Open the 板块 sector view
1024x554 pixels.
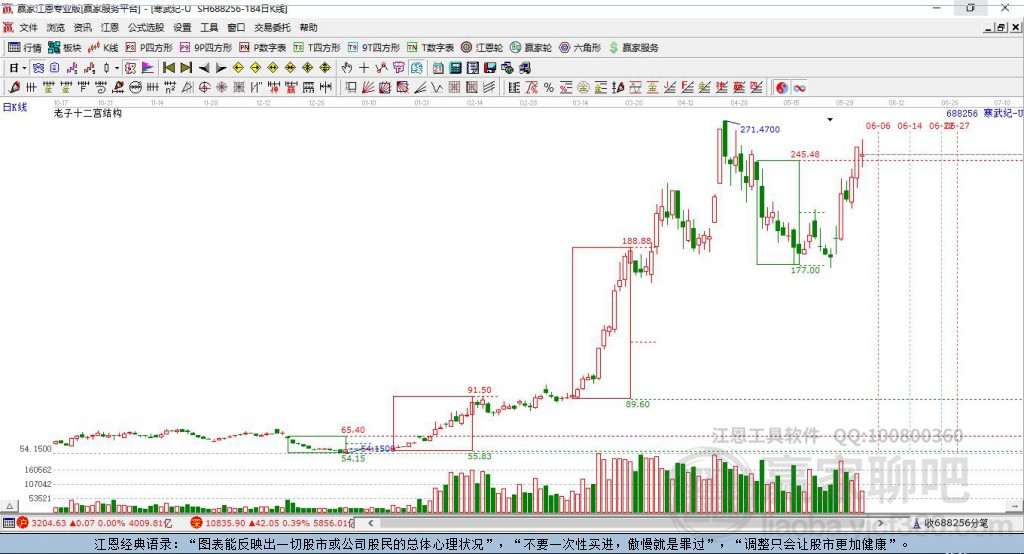65,48
